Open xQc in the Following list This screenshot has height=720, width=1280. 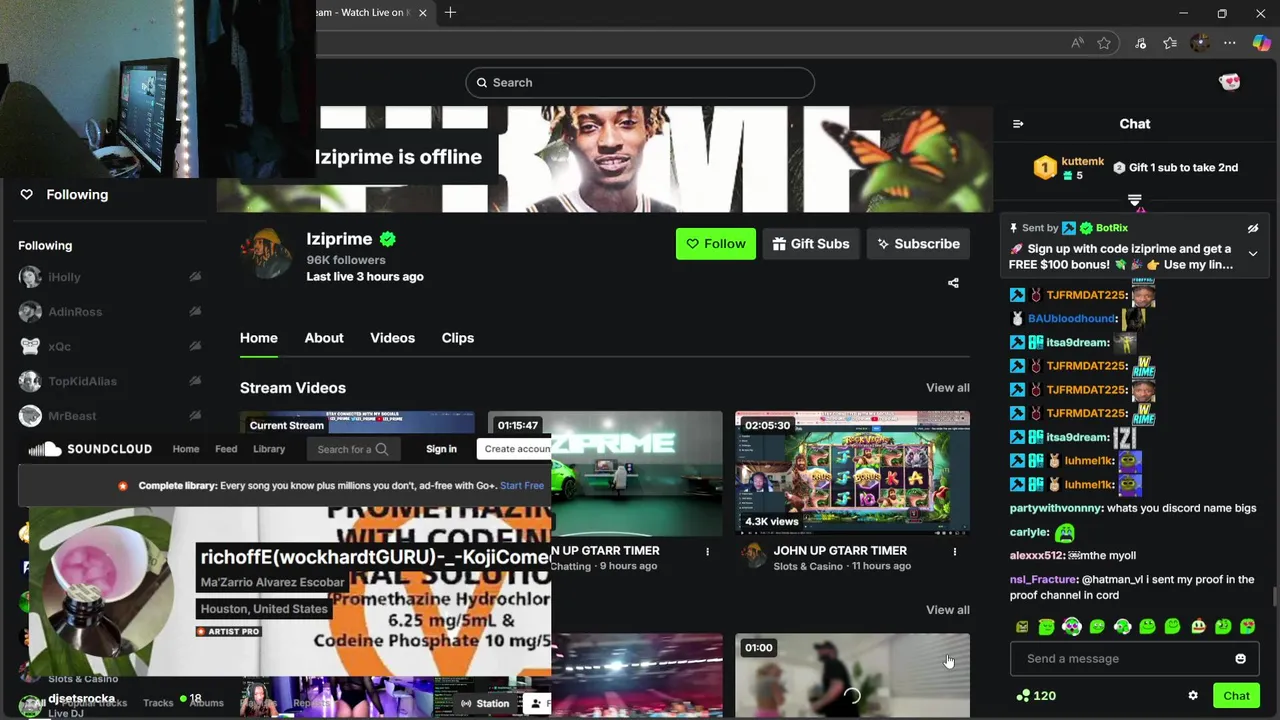point(59,347)
